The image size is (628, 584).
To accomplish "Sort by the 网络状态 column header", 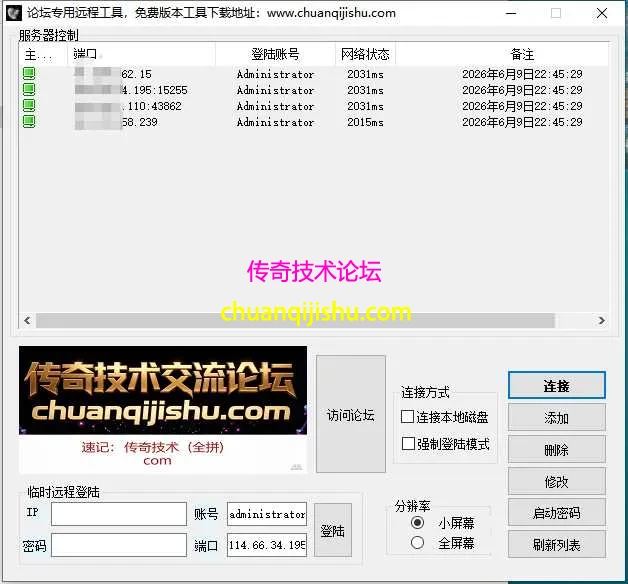I will (x=365, y=54).
